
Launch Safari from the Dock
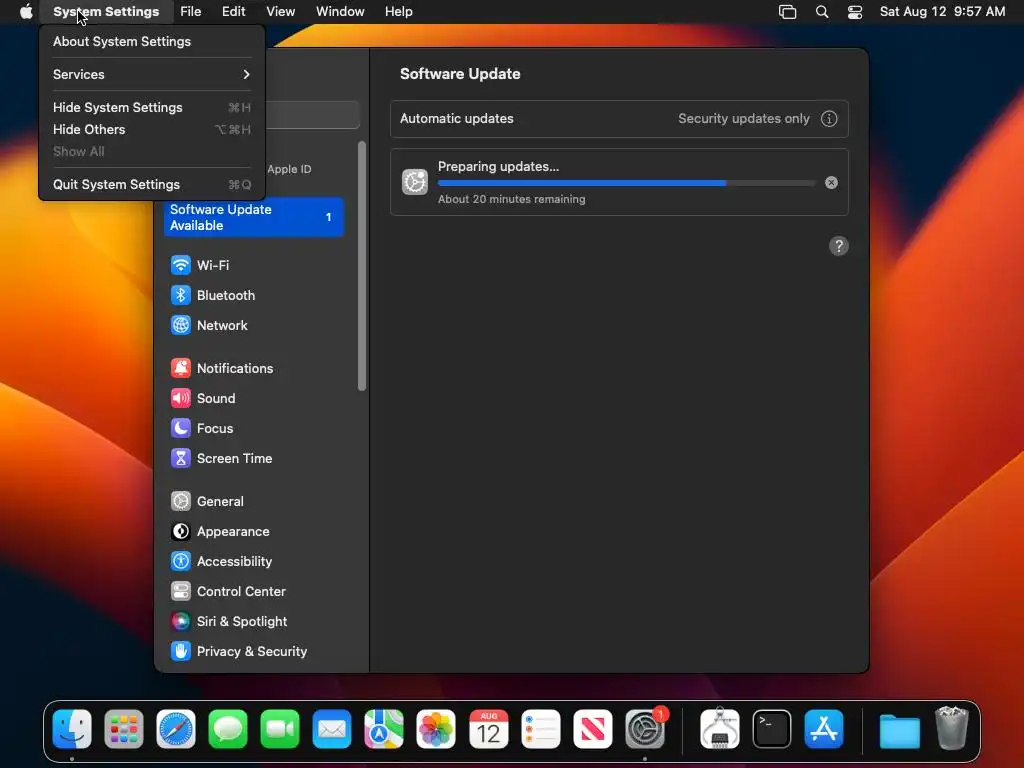point(176,729)
